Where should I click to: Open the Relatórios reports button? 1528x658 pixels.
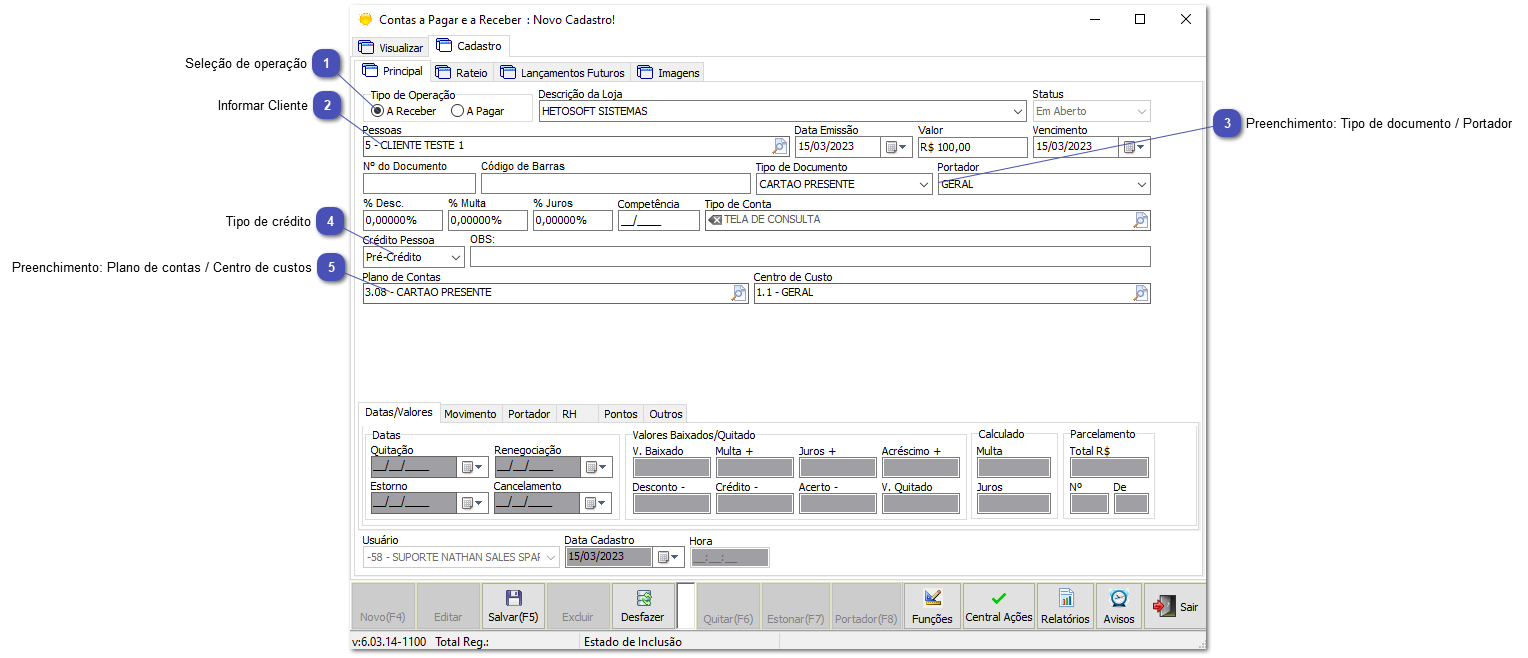tap(1065, 608)
